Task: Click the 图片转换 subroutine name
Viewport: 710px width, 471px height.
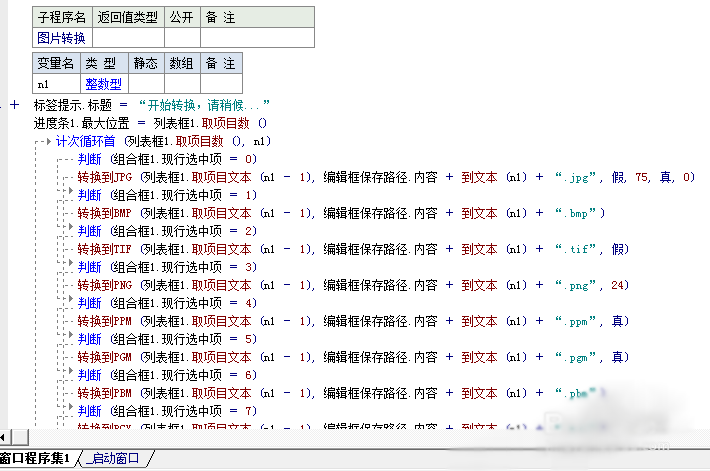Action: pos(61,37)
